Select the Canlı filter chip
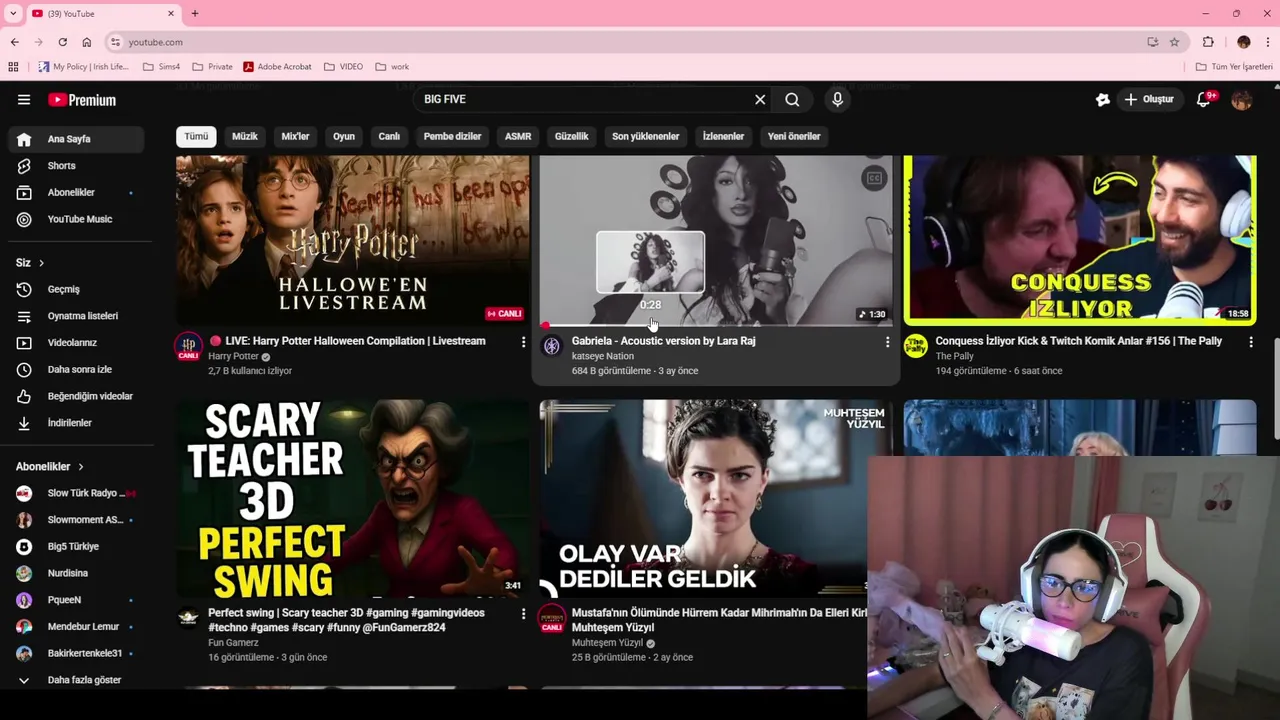Screen dimensions: 1280x720 click(389, 136)
